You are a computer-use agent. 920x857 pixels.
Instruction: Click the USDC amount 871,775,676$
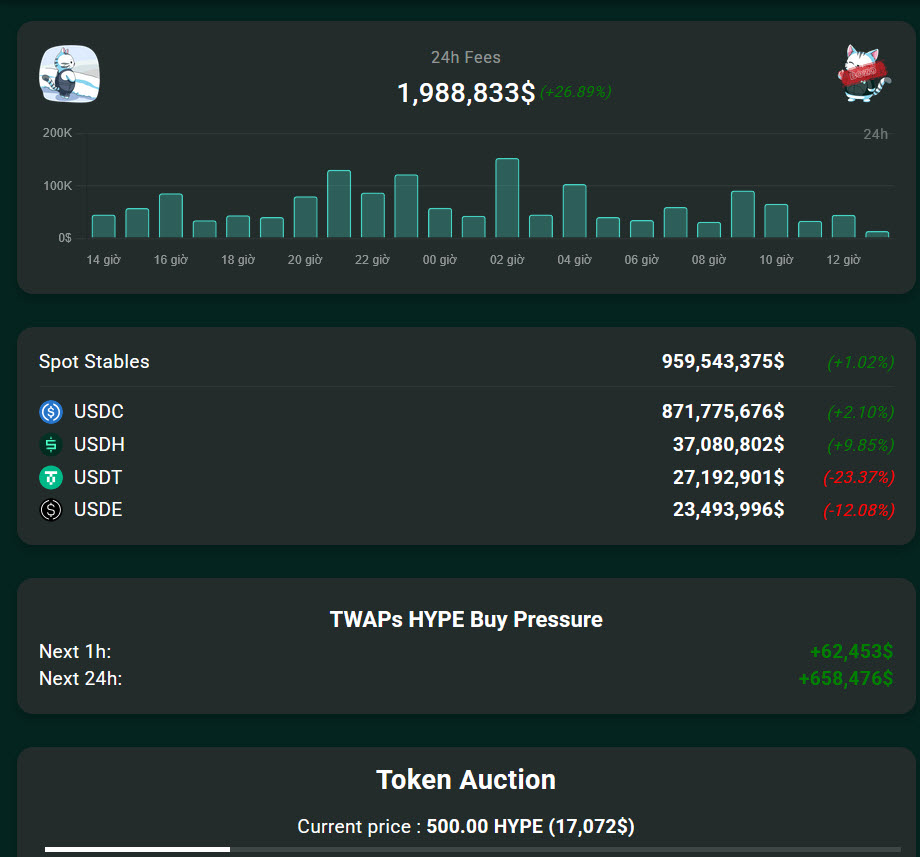pos(723,412)
